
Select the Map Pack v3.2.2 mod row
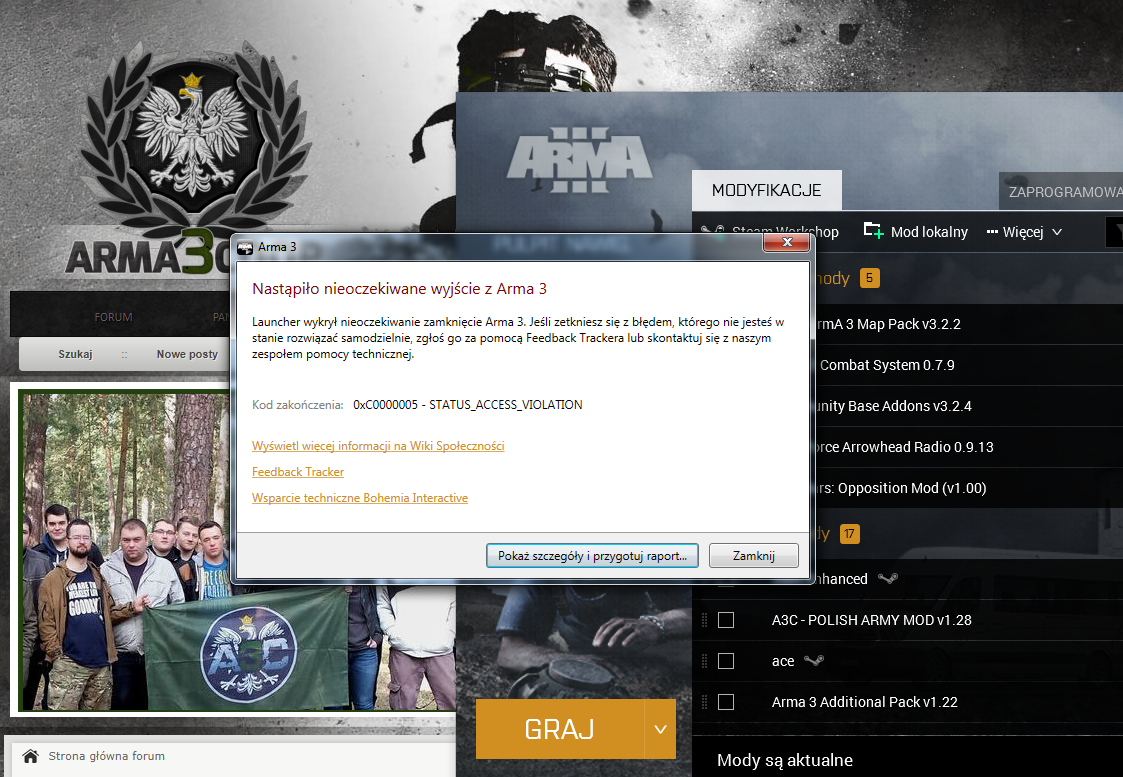[x=968, y=324]
